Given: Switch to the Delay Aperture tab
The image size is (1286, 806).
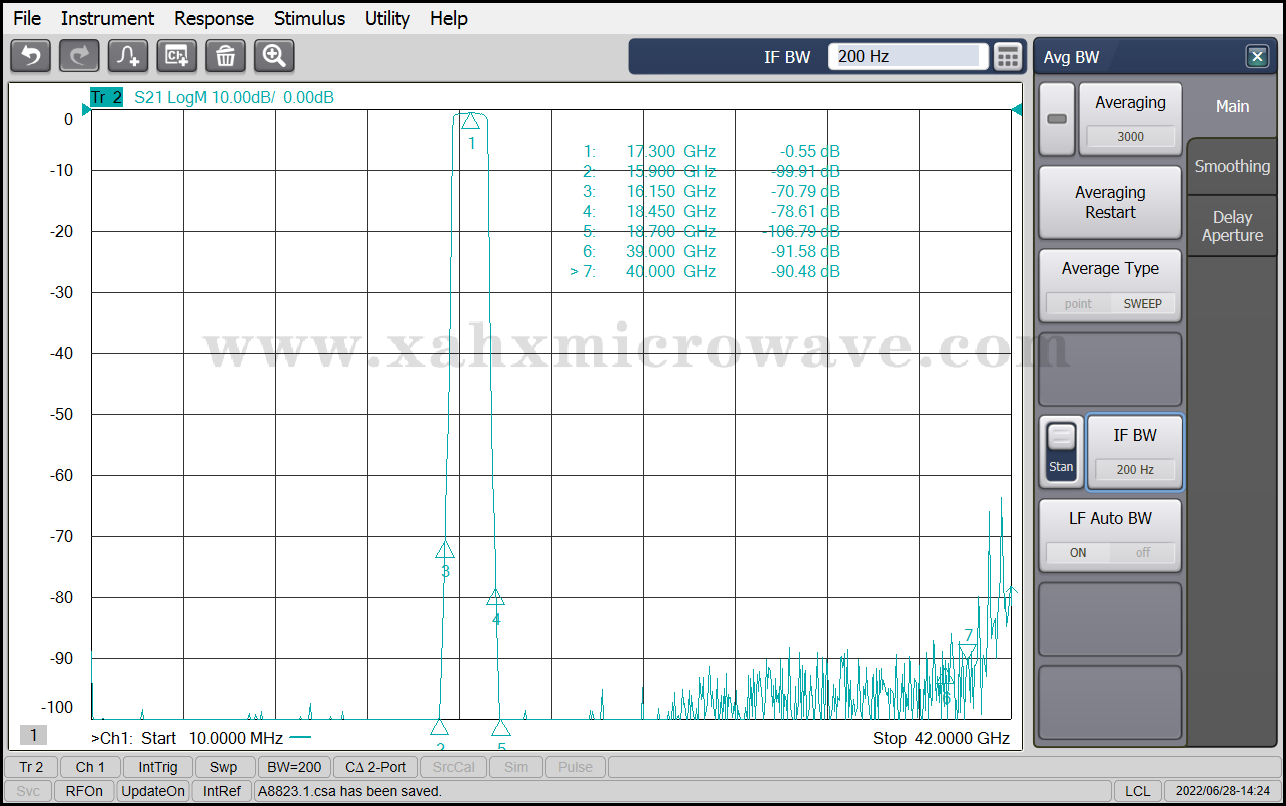Looking at the screenshot, I should click(x=1232, y=226).
